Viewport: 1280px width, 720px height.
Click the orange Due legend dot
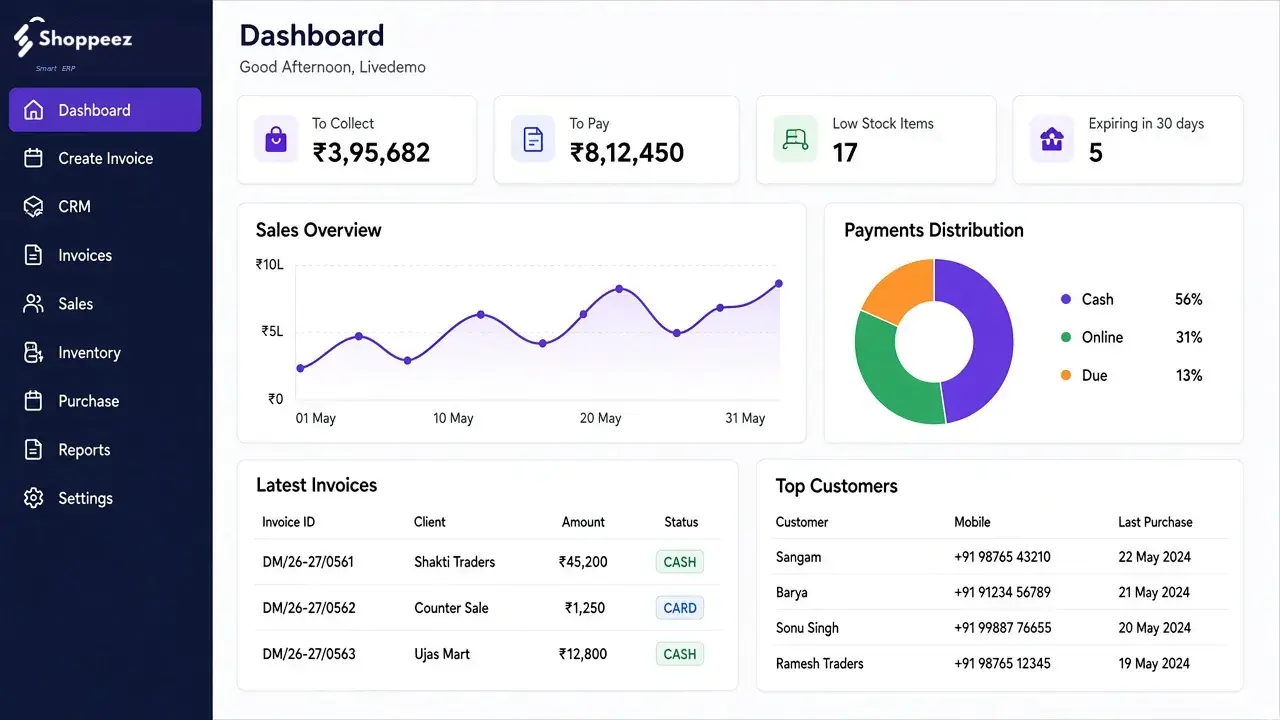pos(1066,375)
